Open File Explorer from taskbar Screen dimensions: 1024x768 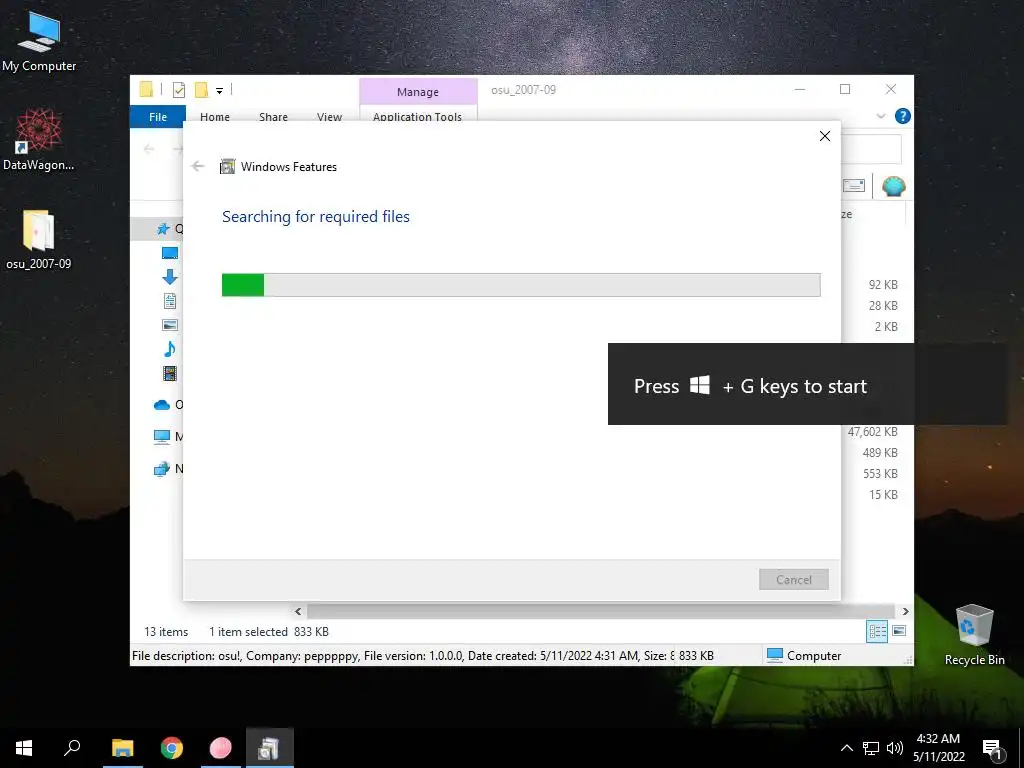[122, 748]
